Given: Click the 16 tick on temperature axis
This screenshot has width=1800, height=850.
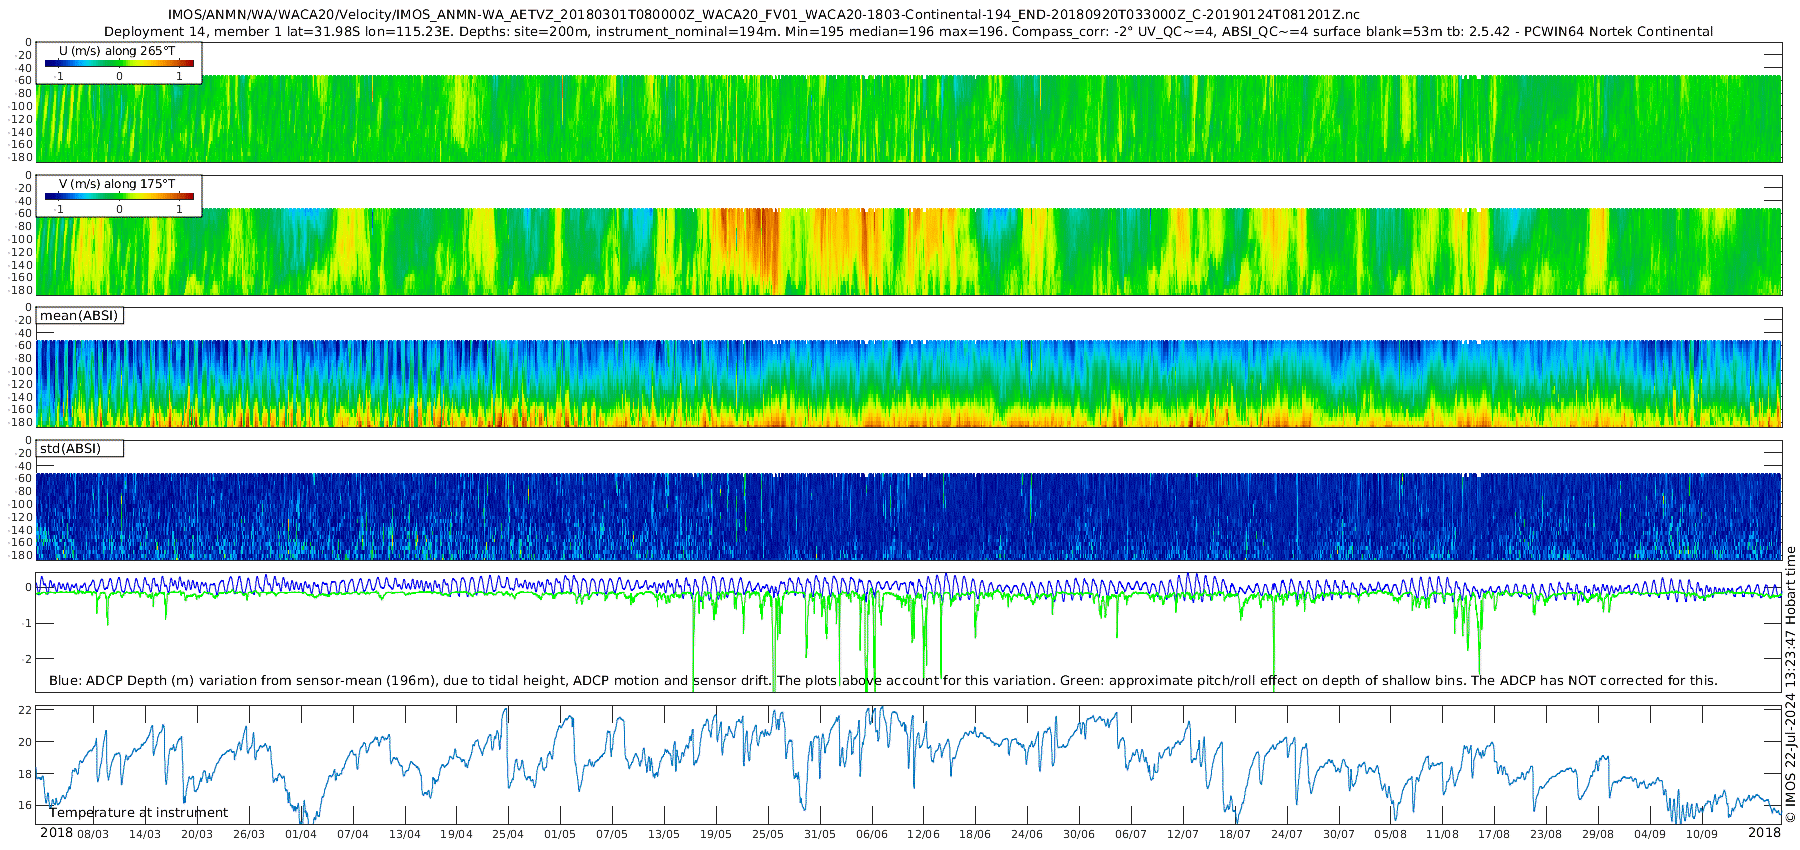Looking at the screenshot, I should (x=26, y=805).
